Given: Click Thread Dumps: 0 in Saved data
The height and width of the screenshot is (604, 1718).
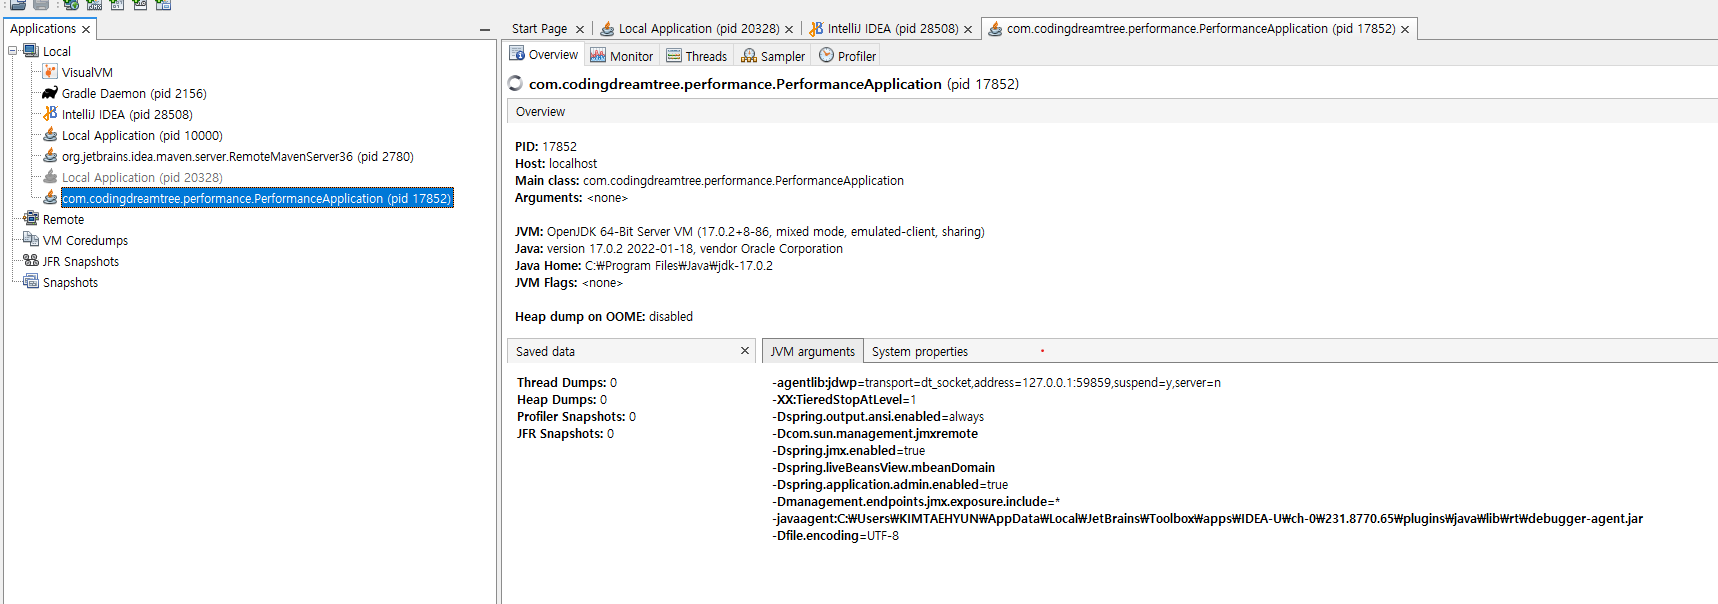Looking at the screenshot, I should pos(567,382).
